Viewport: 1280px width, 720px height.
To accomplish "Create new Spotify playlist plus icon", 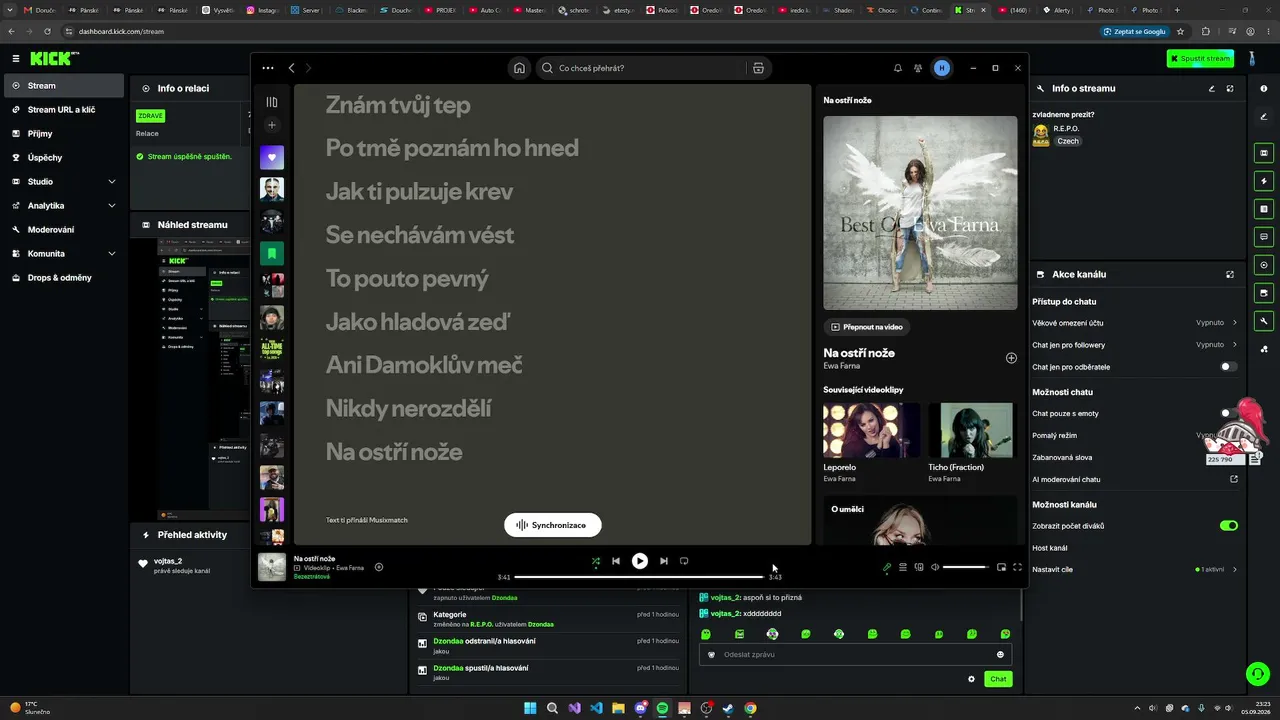I will click(x=271, y=125).
